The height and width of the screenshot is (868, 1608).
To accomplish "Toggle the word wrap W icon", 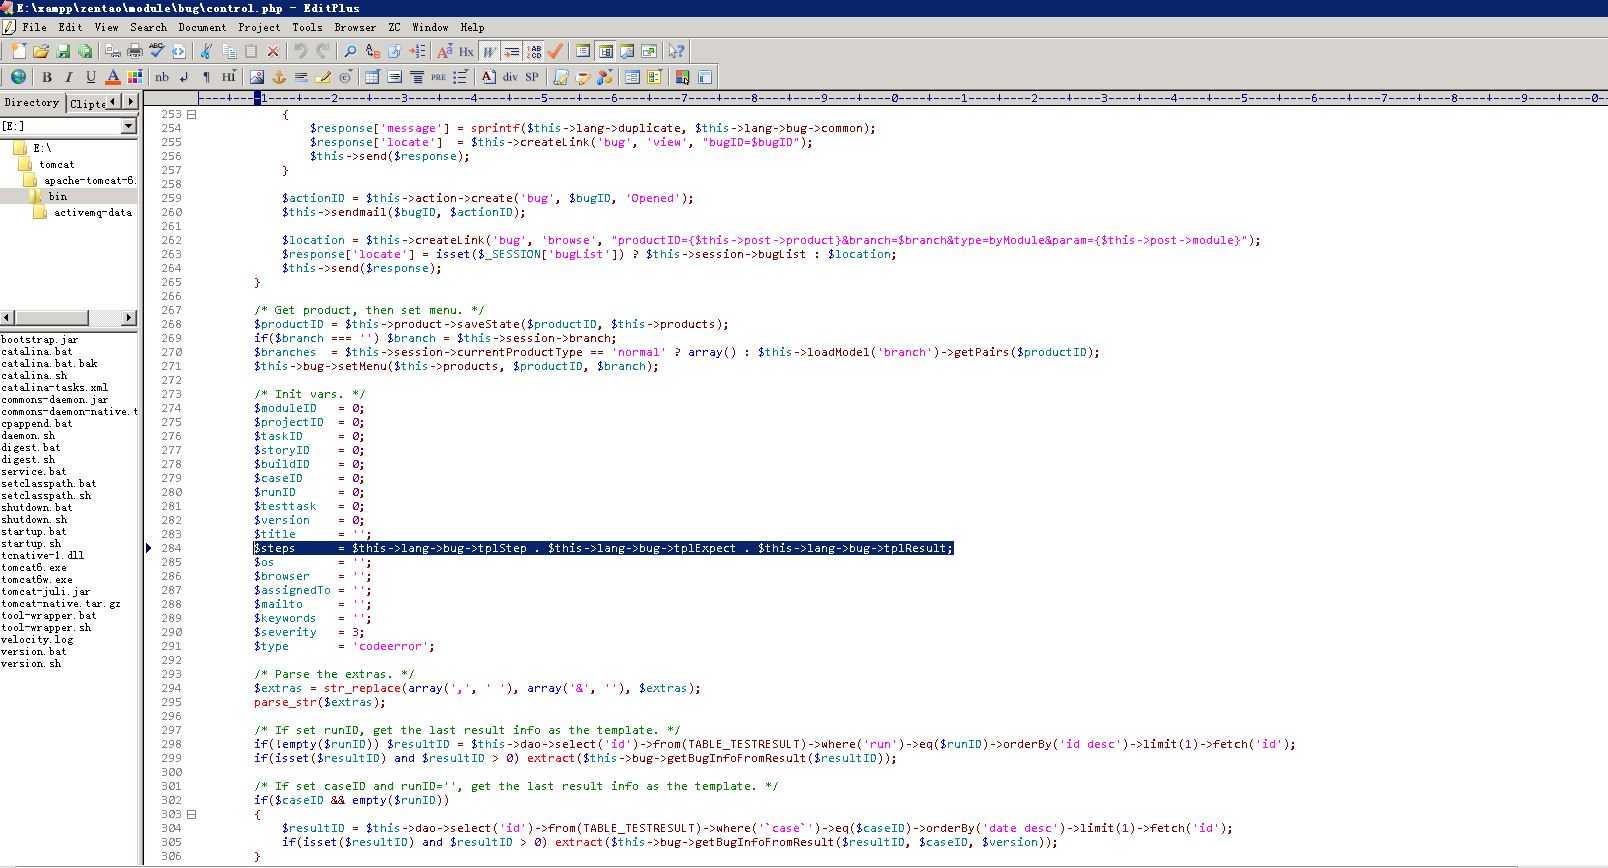I will [x=489, y=51].
